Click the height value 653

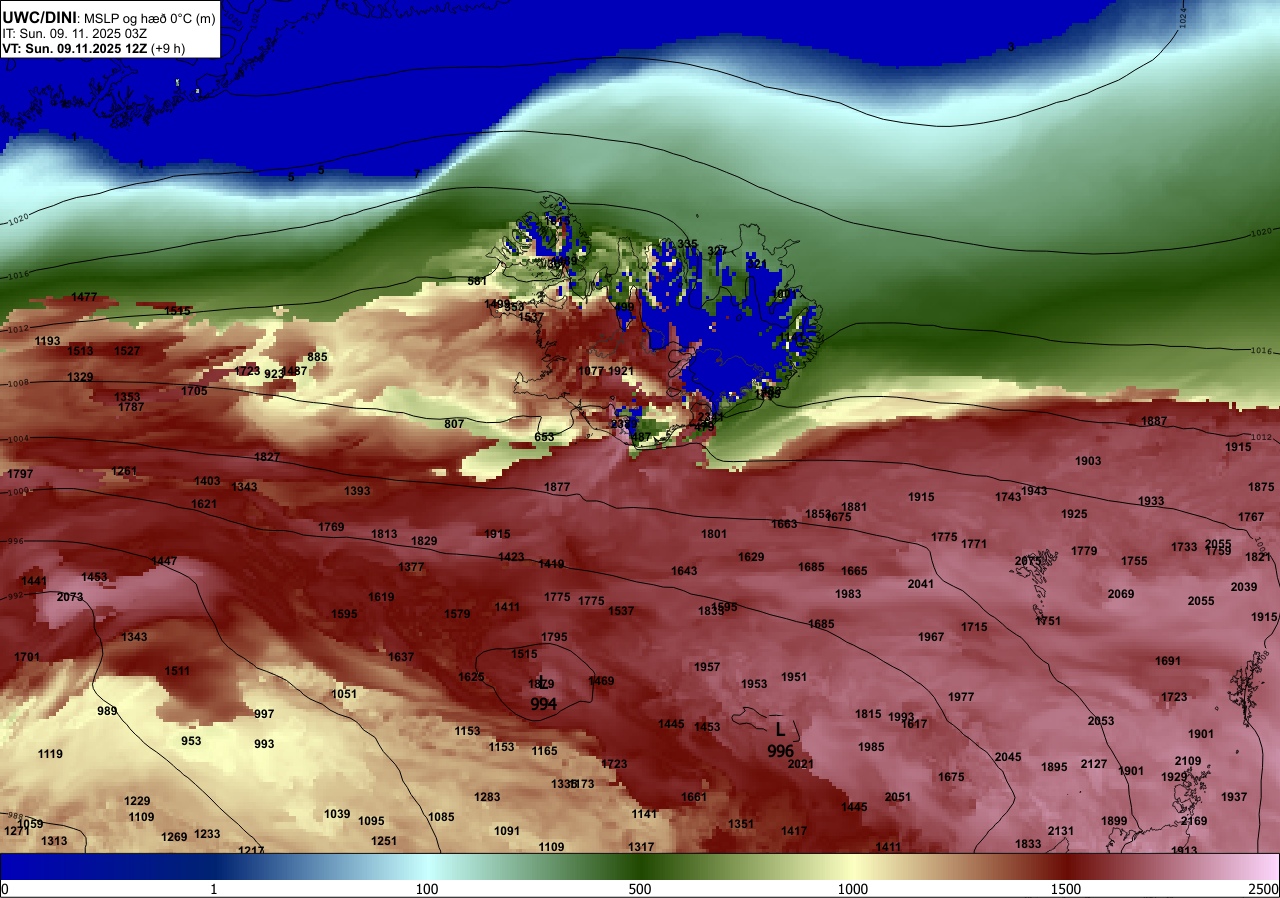(x=544, y=437)
